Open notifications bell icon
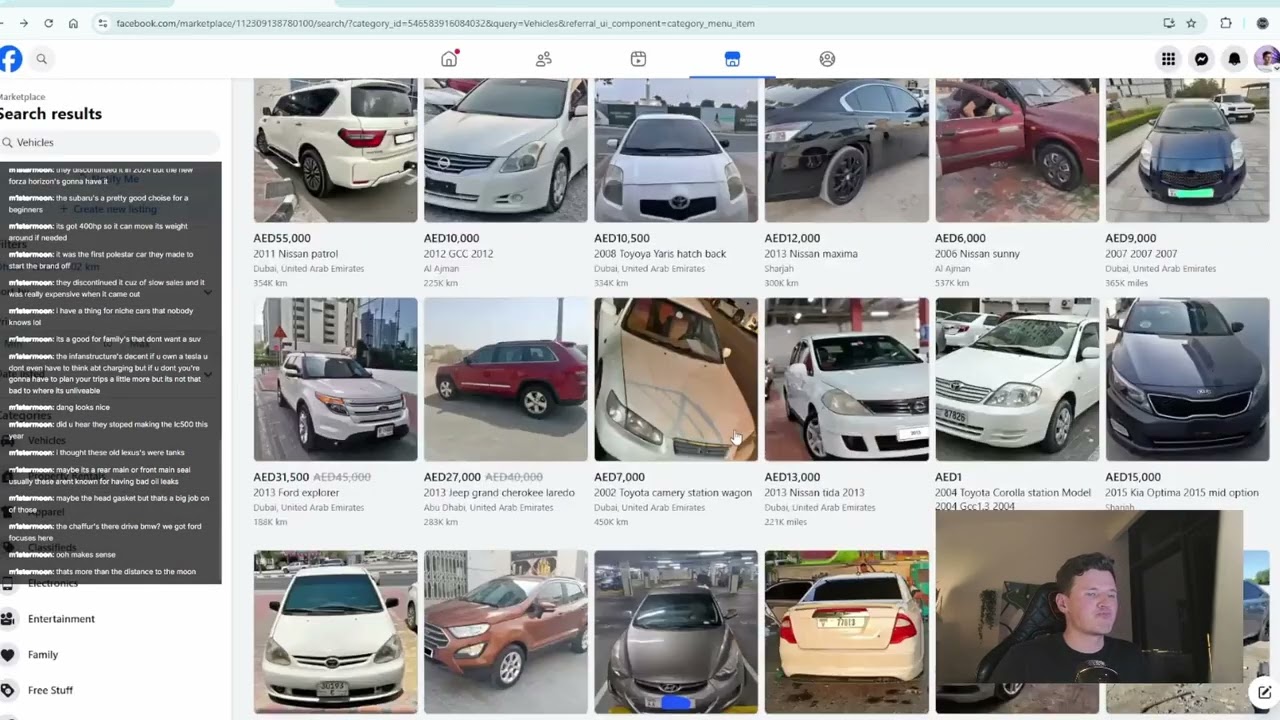 pyautogui.click(x=1234, y=59)
